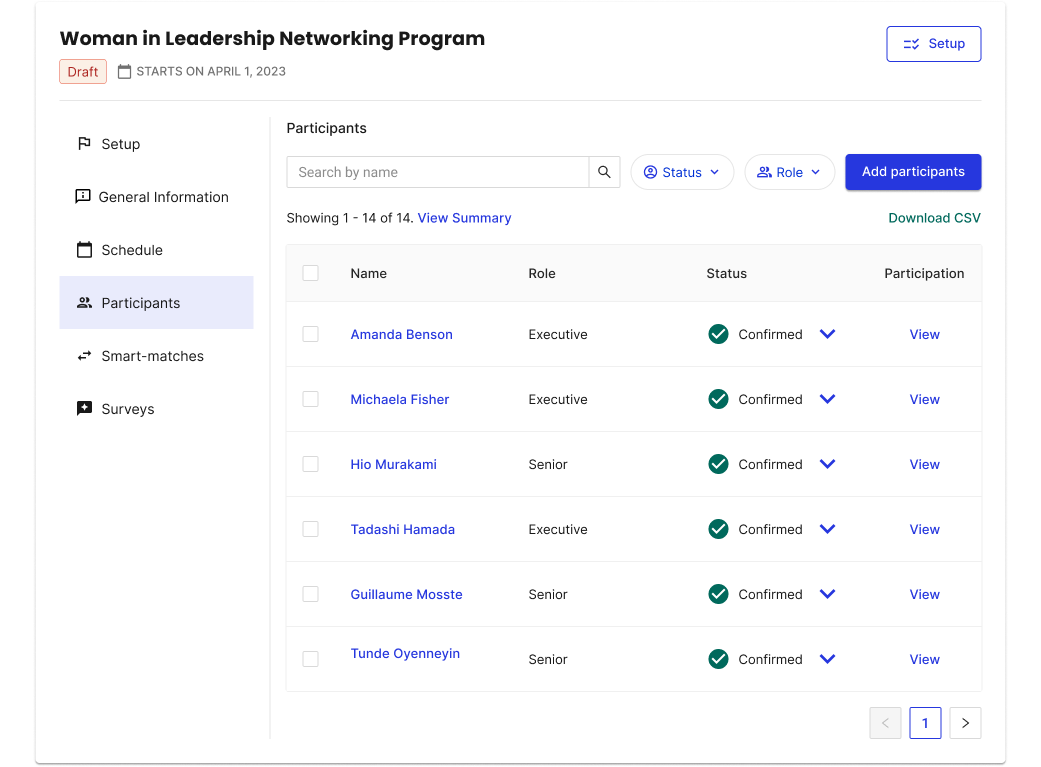Click the green check icon for Guillaume Mosste
1041x767 pixels.
[718, 594]
